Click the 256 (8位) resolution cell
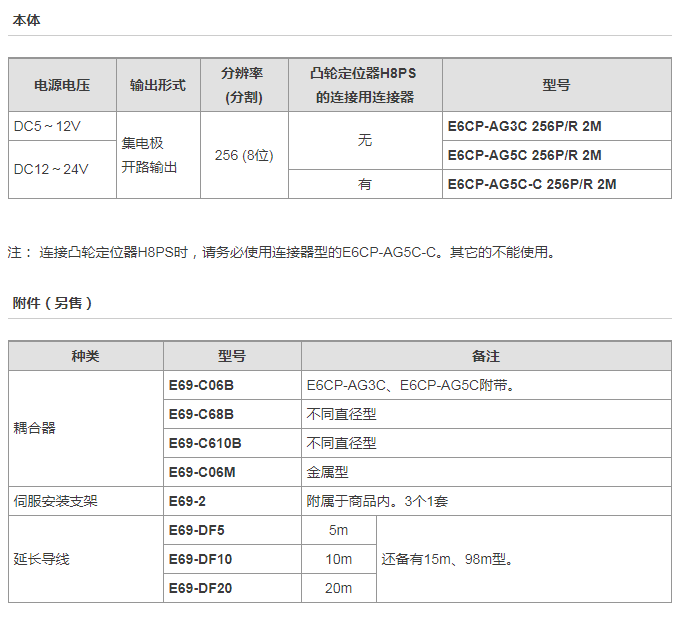 pyautogui.click(x=244, y=155)
